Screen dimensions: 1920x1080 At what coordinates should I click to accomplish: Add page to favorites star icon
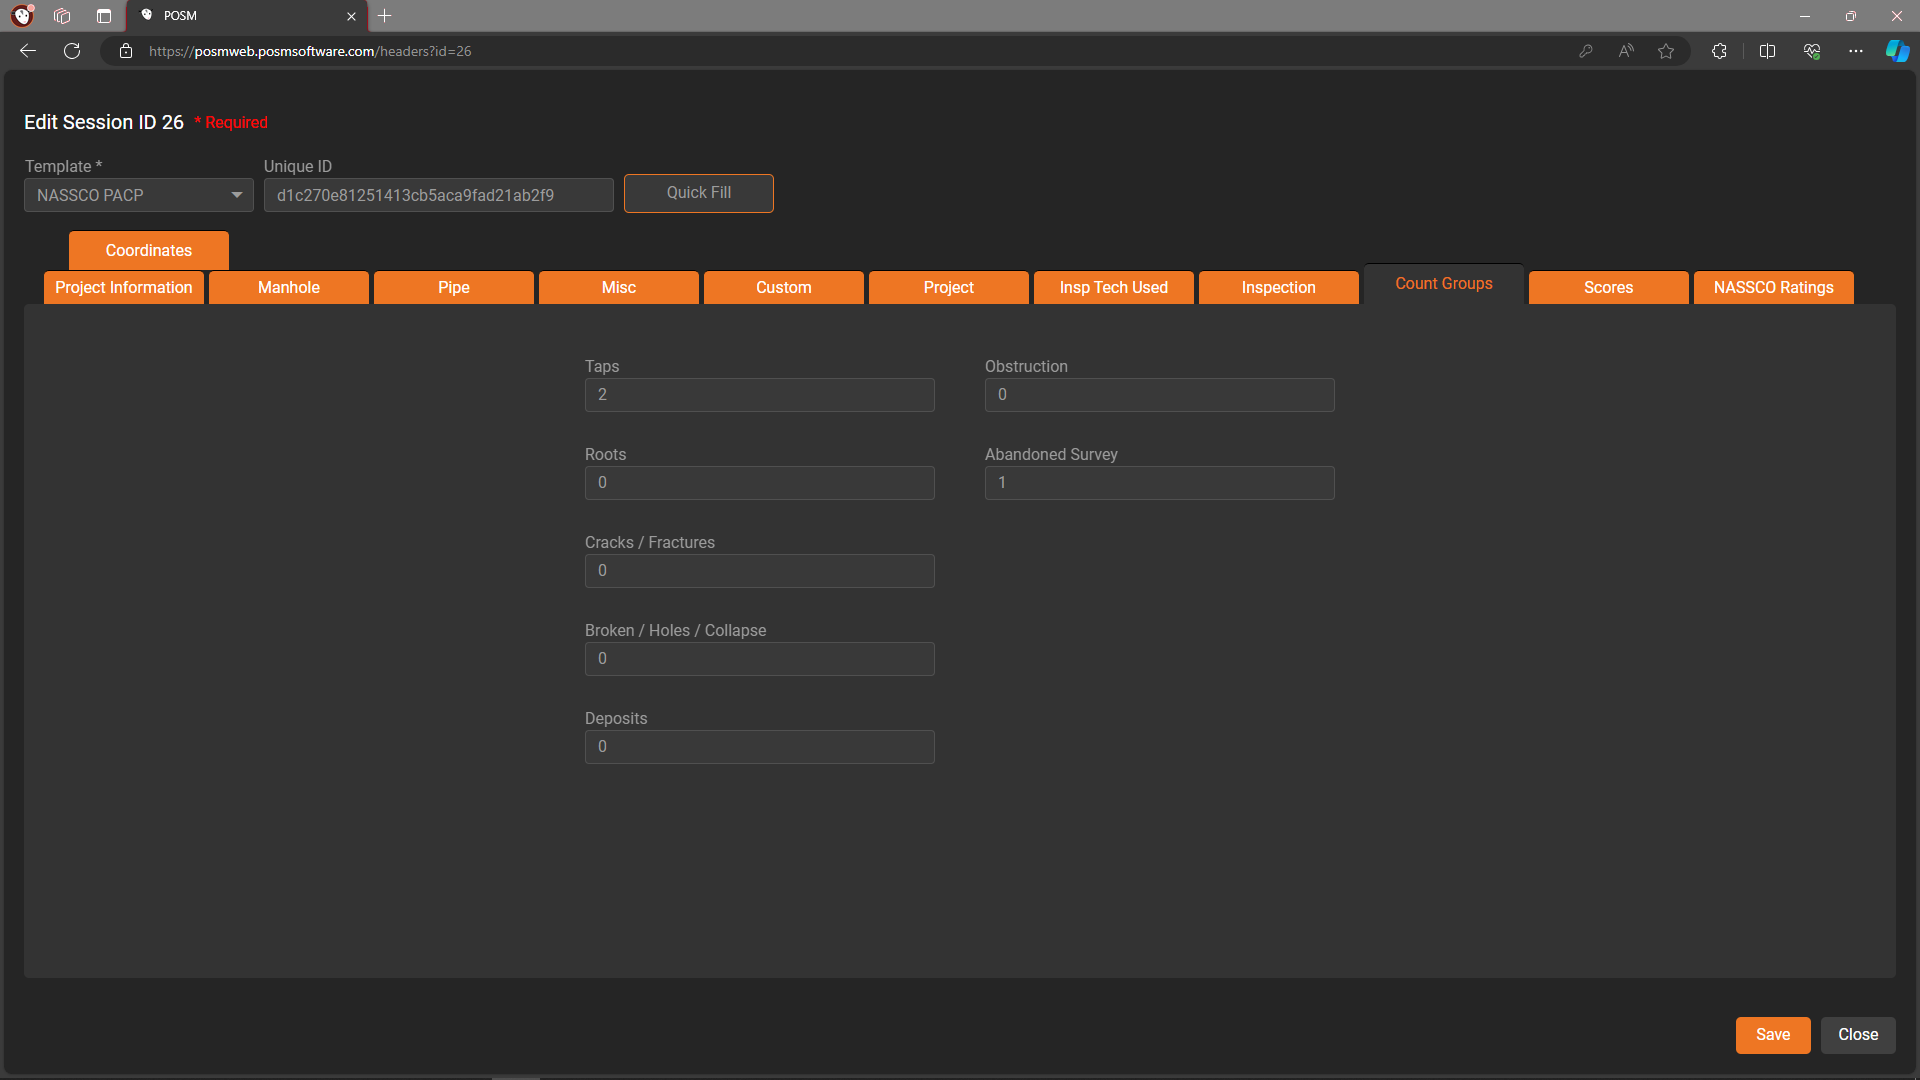[1666, 51]
